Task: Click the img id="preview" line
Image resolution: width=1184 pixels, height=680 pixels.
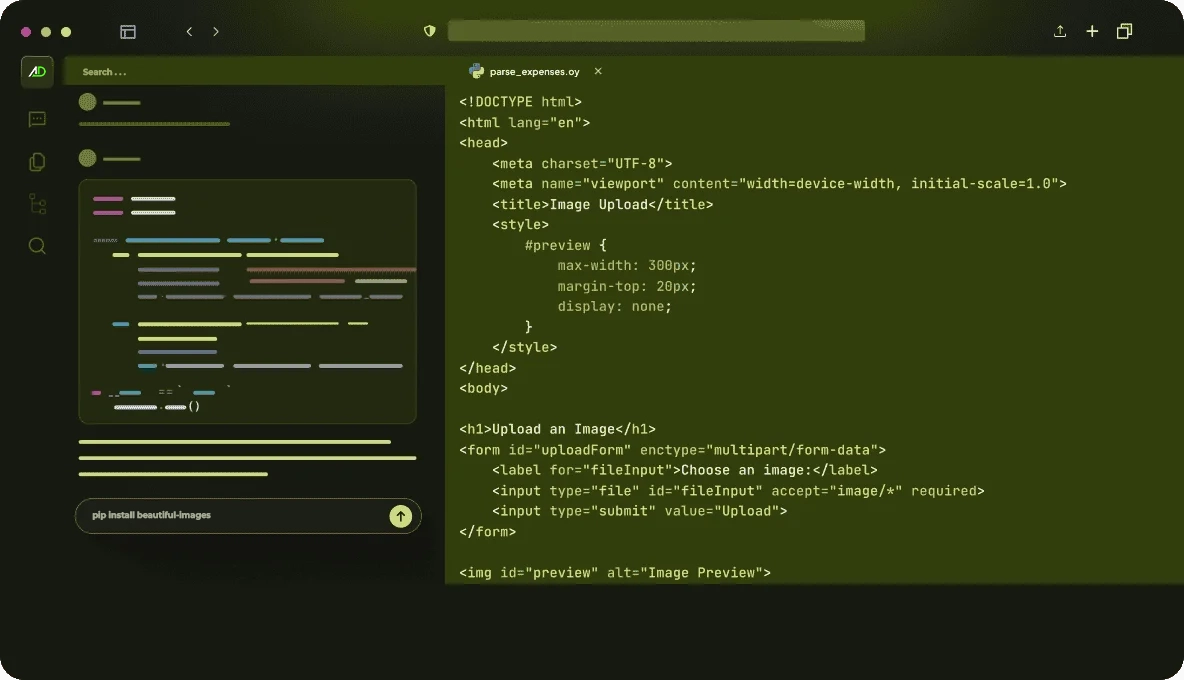Action: coord(615,573)
